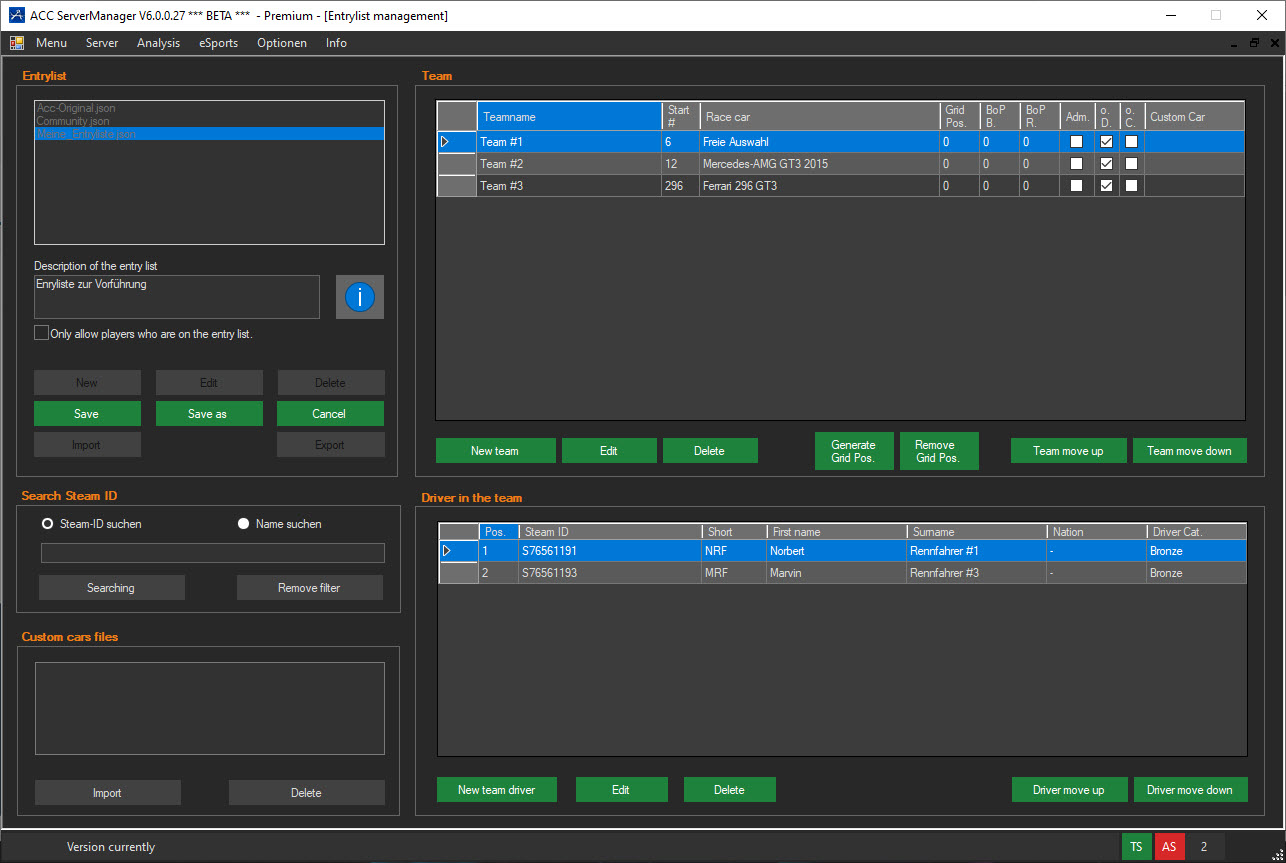Image resolution: width=1286 pixels, height=863 pixels.
Task: Click the app icon left of Menu
Action: (17, 43)
